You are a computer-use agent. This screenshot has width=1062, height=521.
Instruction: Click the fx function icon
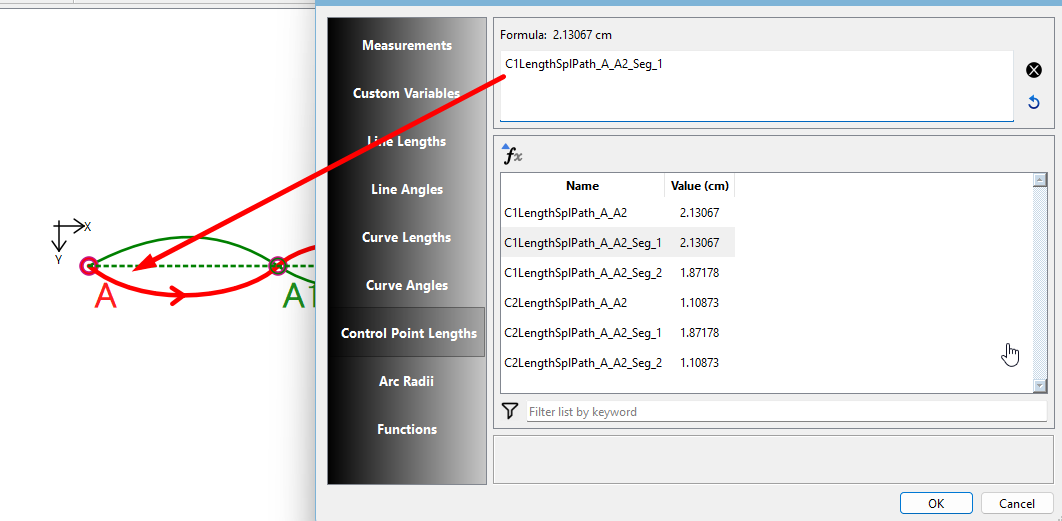pyautogui.click(x=512, y=154)
